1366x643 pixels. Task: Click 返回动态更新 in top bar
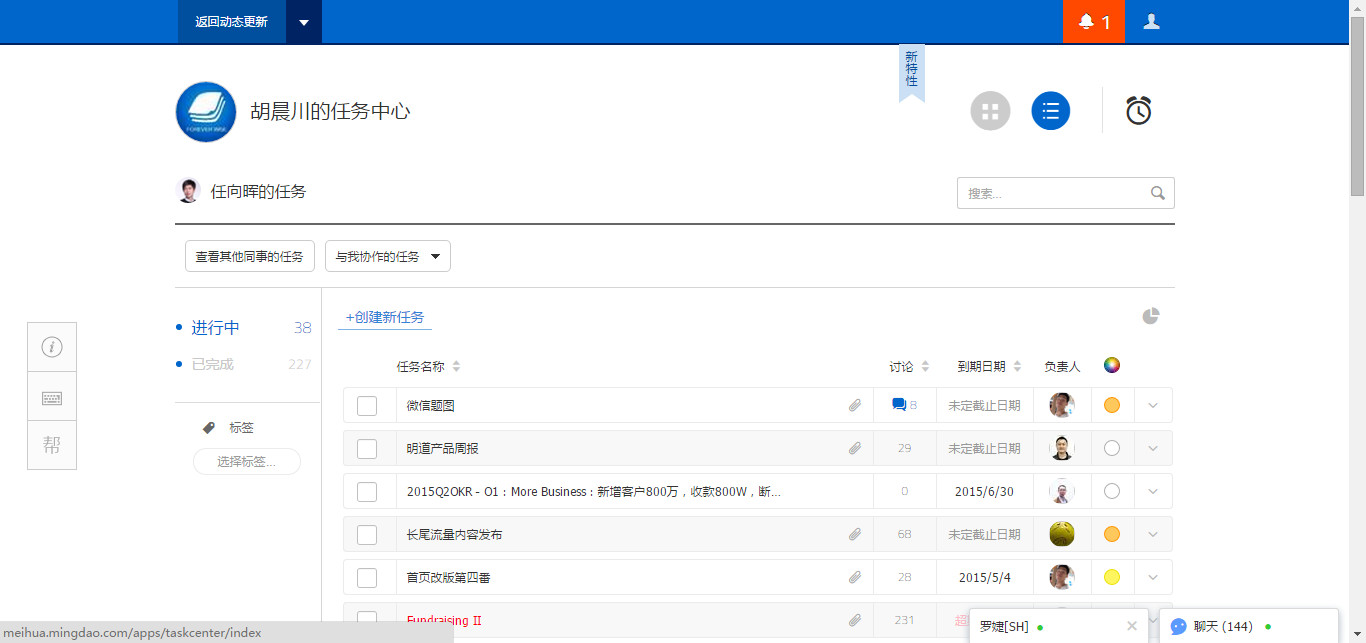232,22
